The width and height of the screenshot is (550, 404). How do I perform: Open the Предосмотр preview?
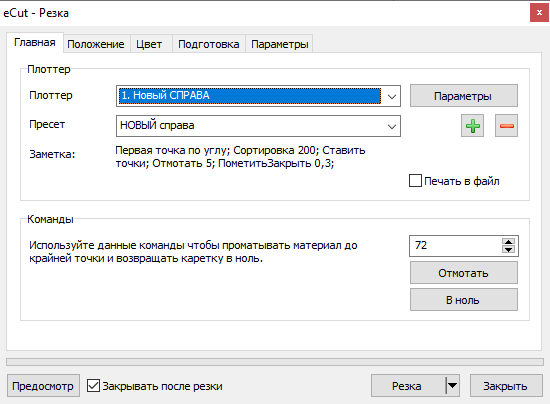point(43,386)
